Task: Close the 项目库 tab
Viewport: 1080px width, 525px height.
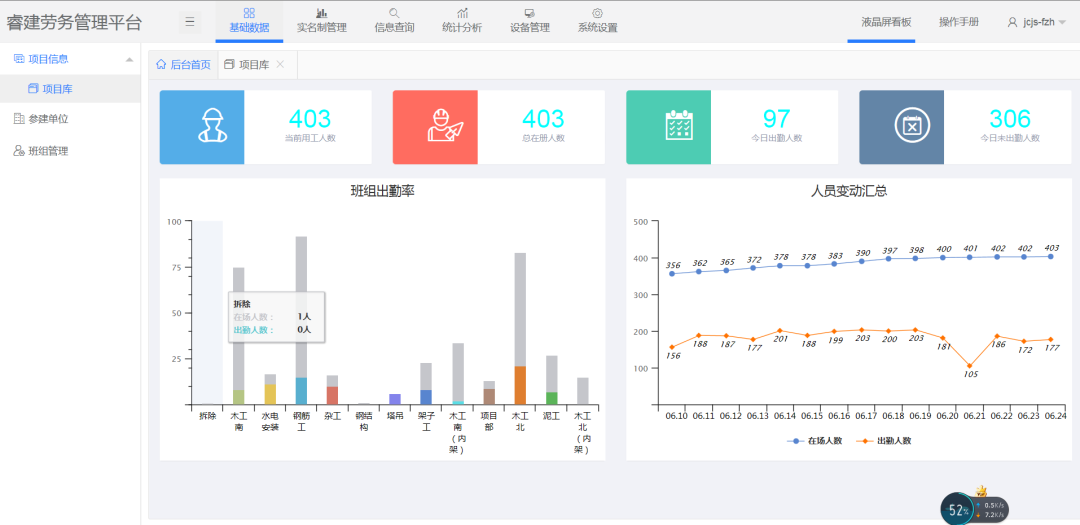Action: point(280,65)
